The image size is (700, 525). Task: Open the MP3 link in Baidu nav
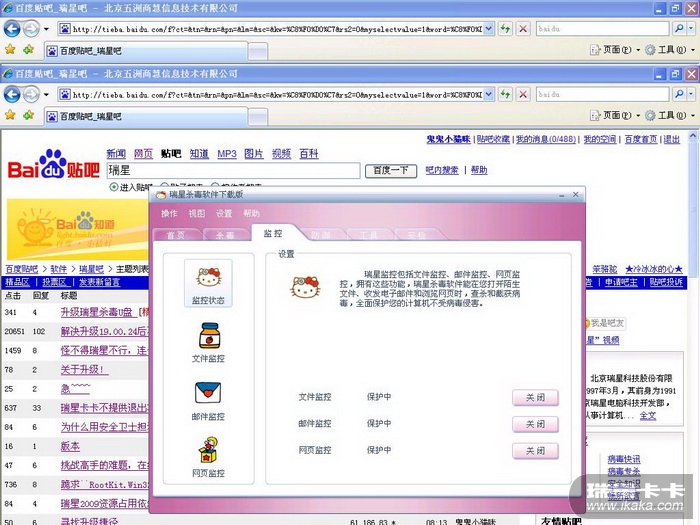tap(227, 154)
